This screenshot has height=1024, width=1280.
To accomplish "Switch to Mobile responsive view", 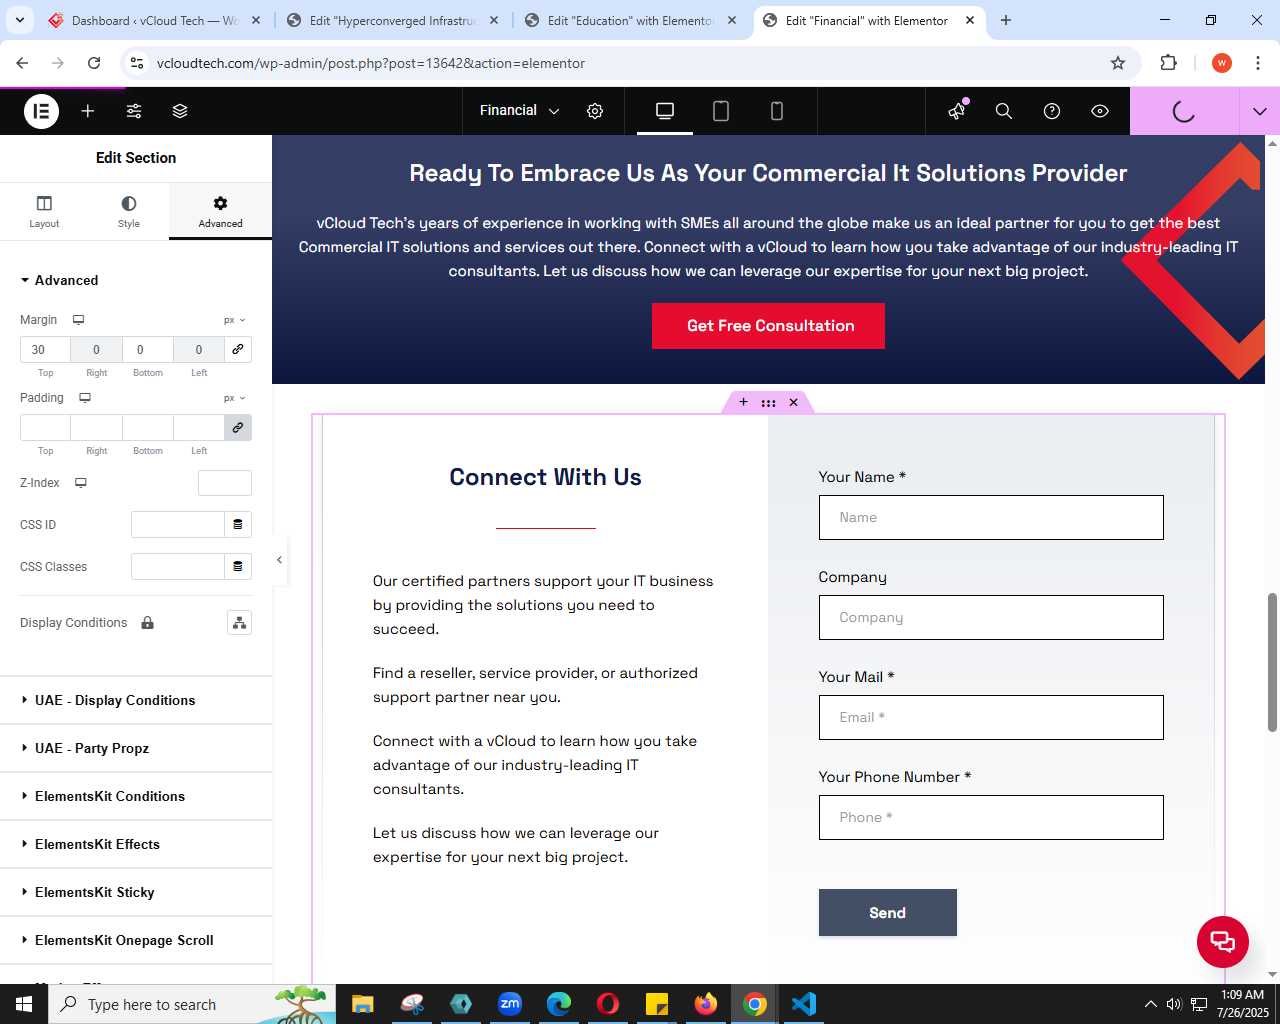I will 777,111.
